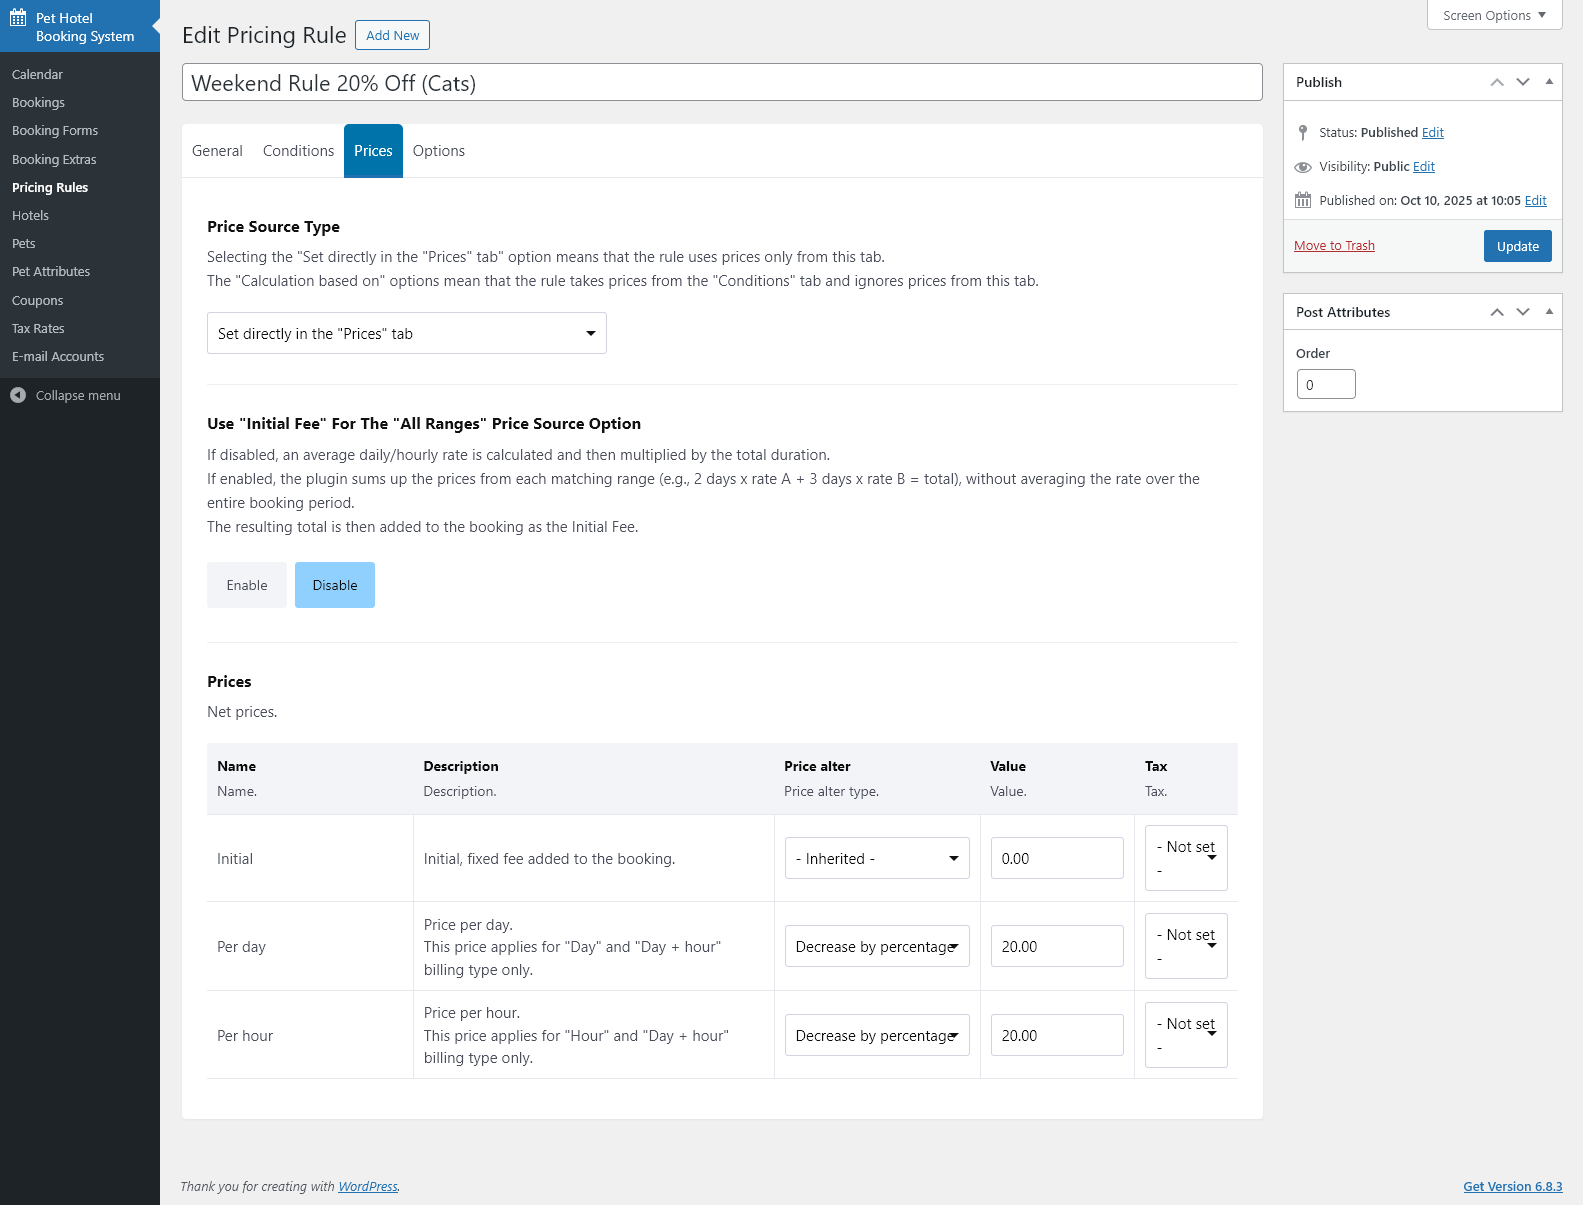This screenshot has height=1205, width=1583.
Task: Open Screen Options panel
Action: (1494, 15)
